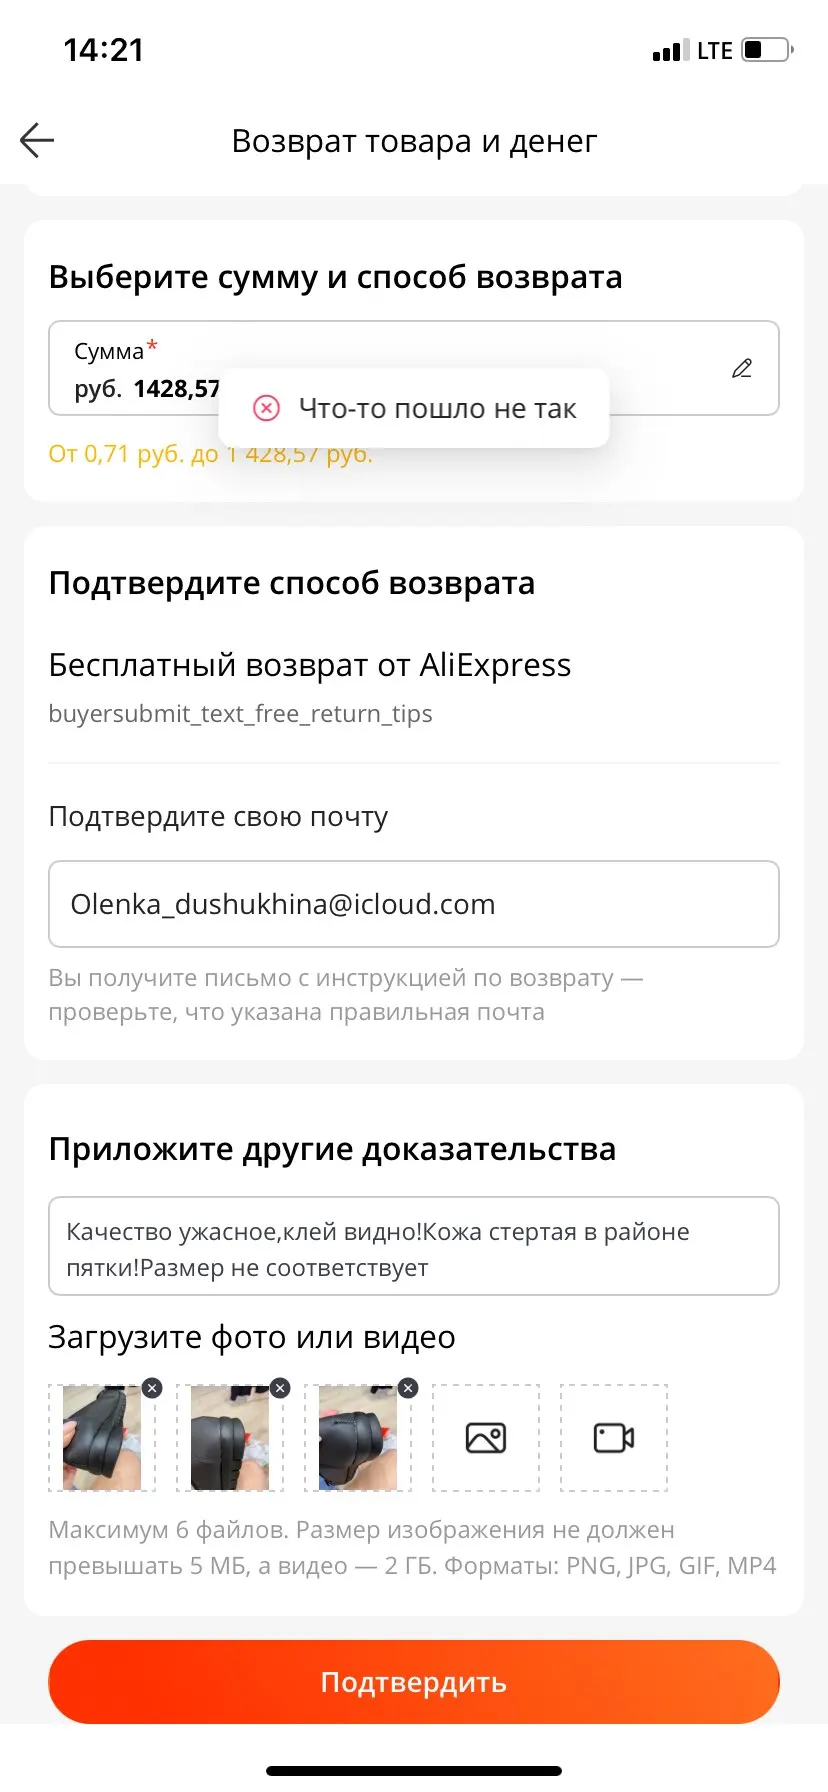Open the second shoe photo thumbnail
This screenshot has height=1792, width=828.
coord(229,1440)
